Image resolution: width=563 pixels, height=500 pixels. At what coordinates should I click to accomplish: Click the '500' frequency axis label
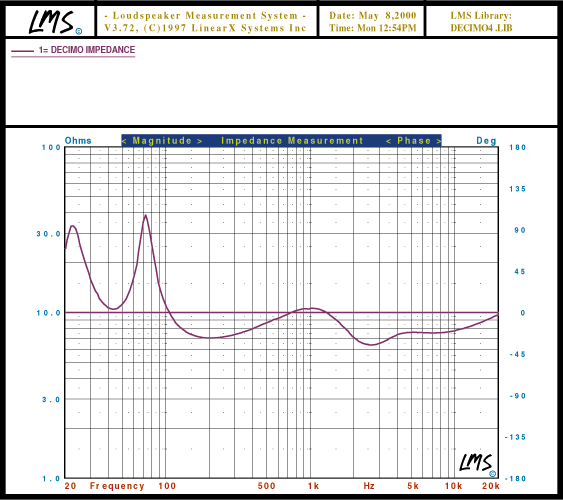(x=266, y=486)
